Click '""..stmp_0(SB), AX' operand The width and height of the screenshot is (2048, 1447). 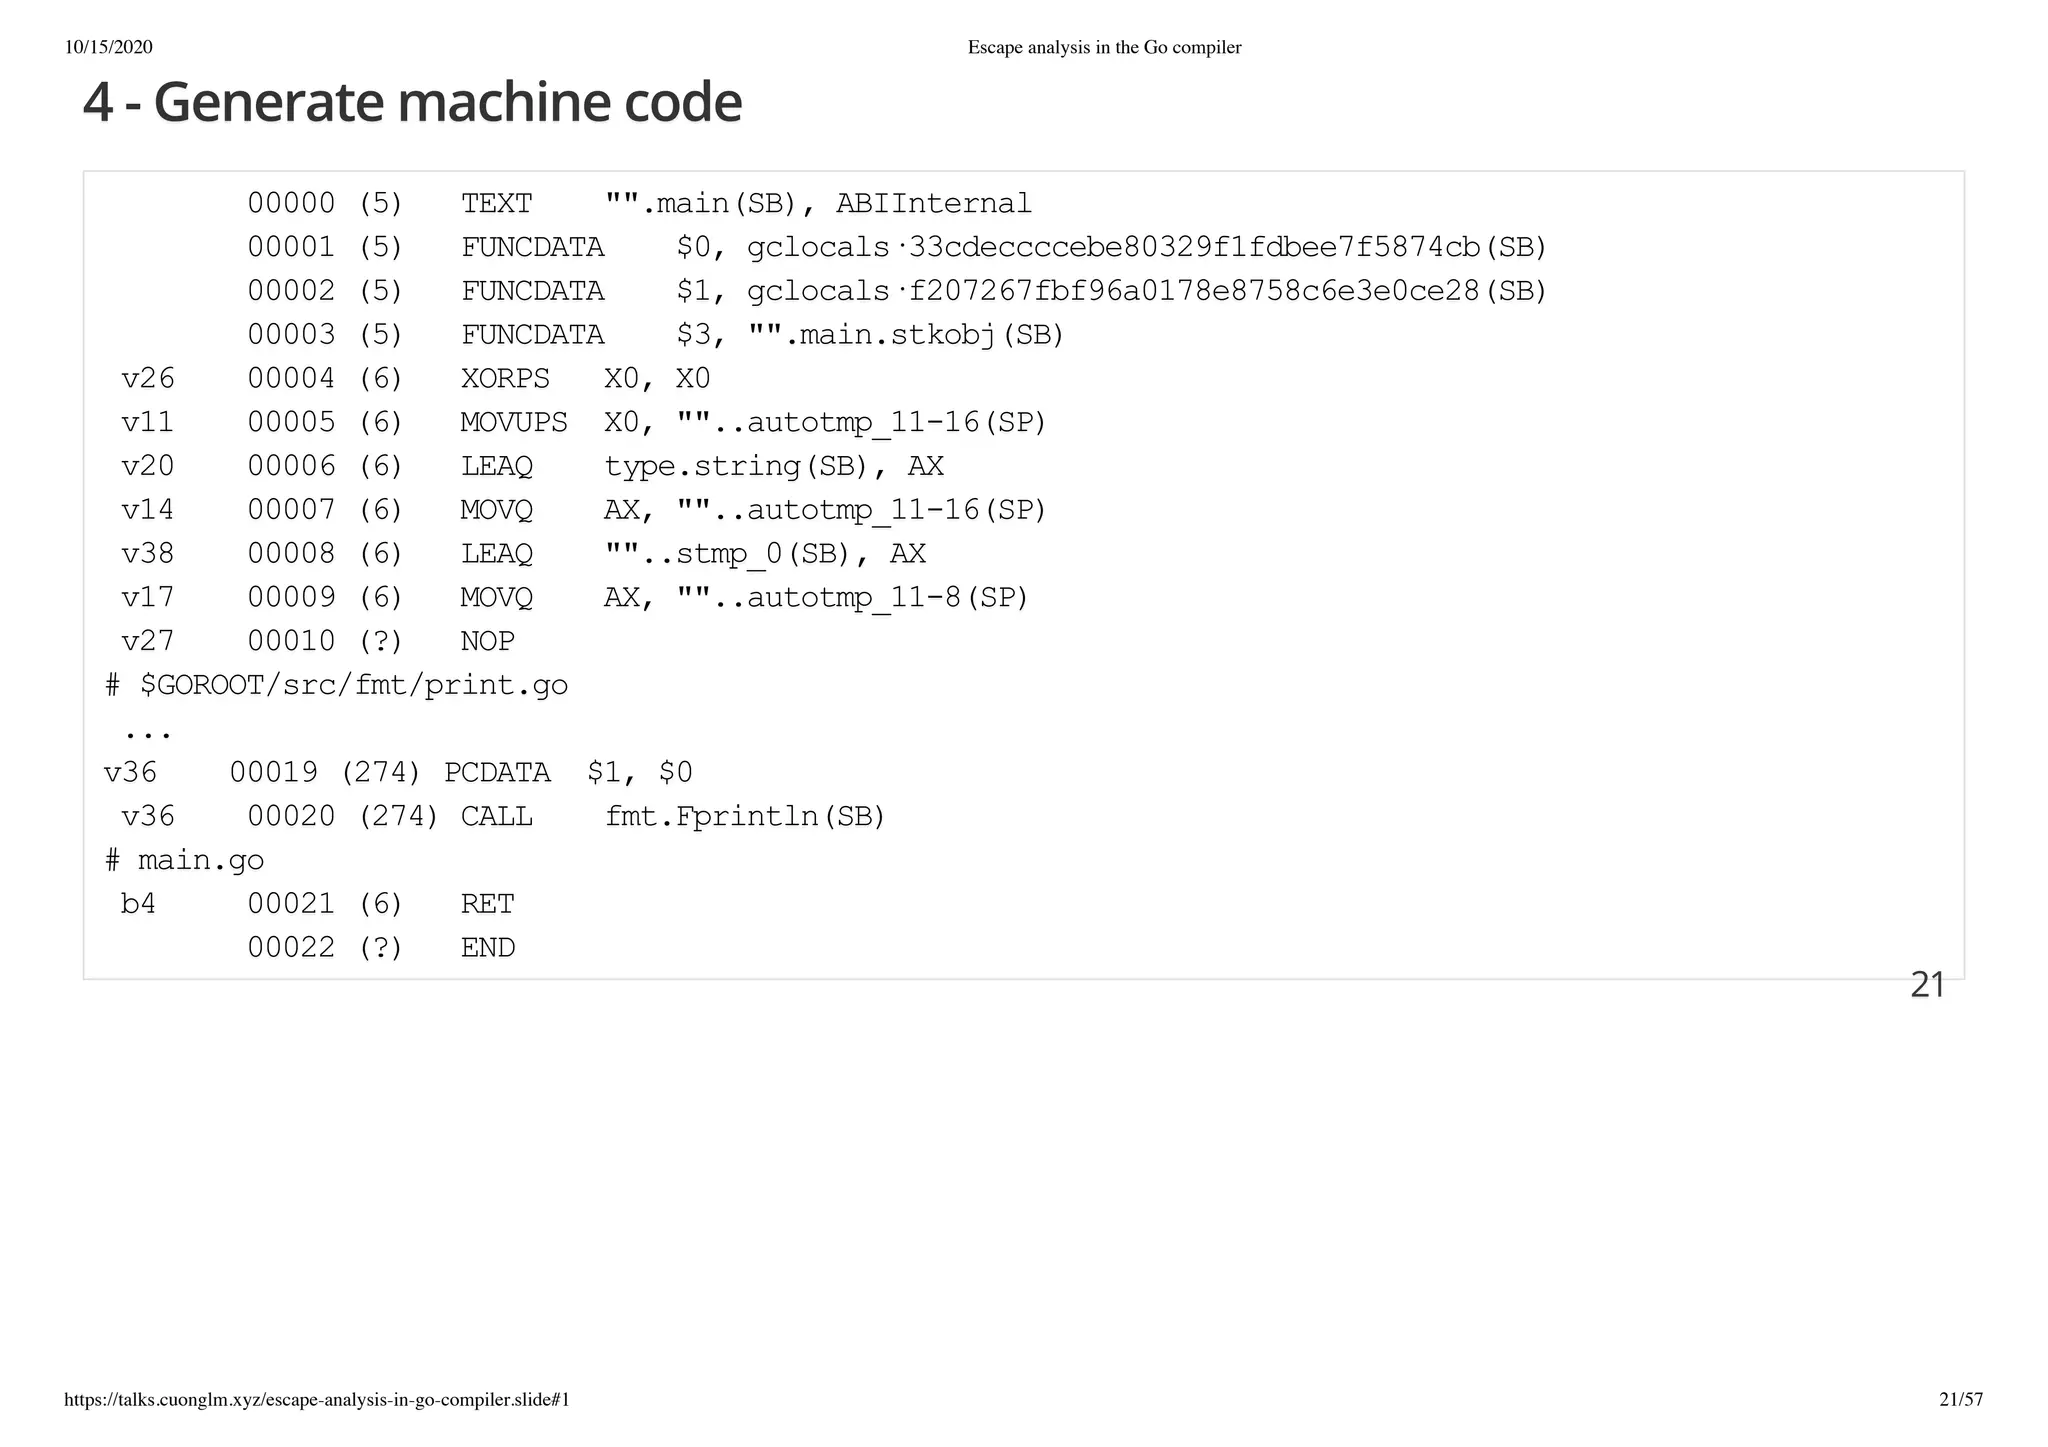point(765,553)
